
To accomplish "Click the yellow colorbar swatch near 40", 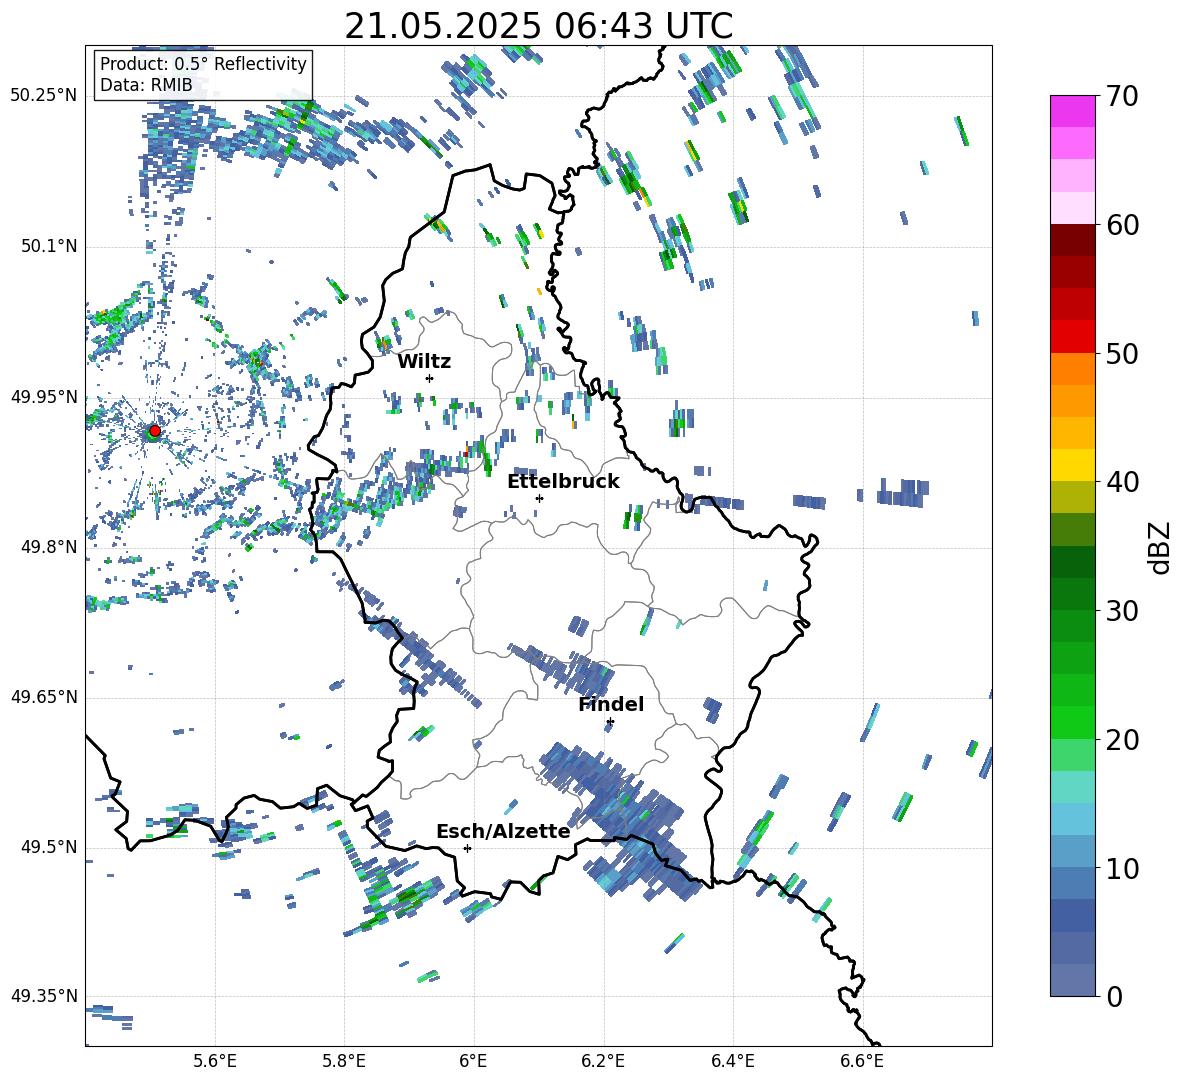I will point(1073,465).
